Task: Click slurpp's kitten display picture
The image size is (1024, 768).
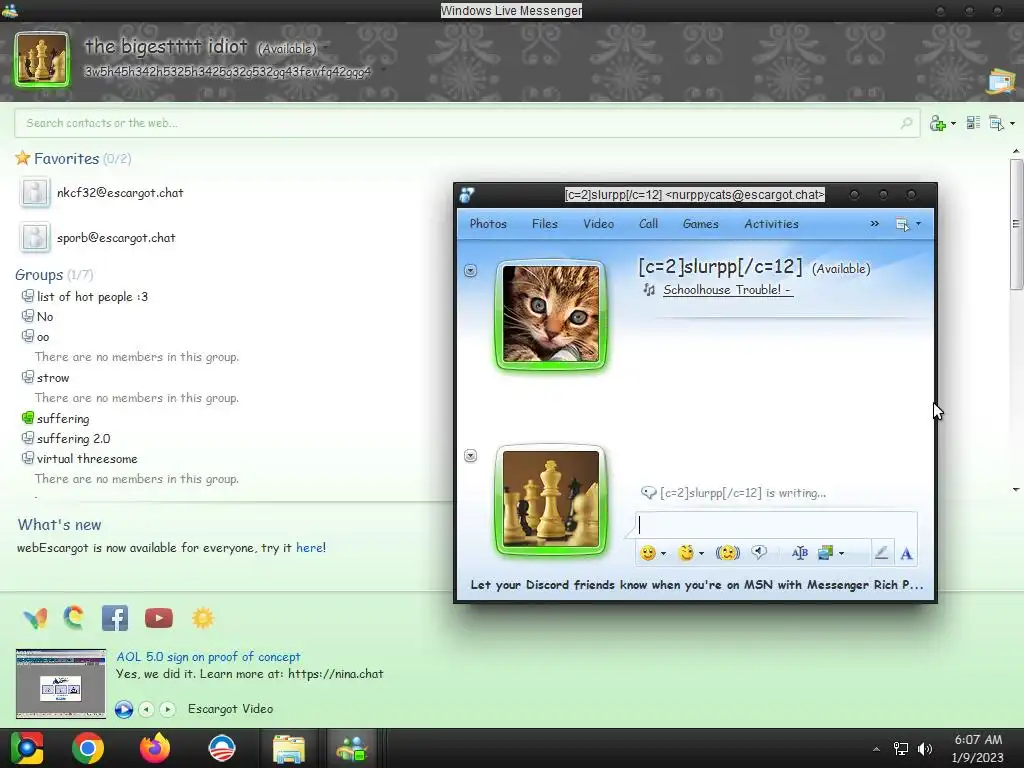Action: pos(551,314)
